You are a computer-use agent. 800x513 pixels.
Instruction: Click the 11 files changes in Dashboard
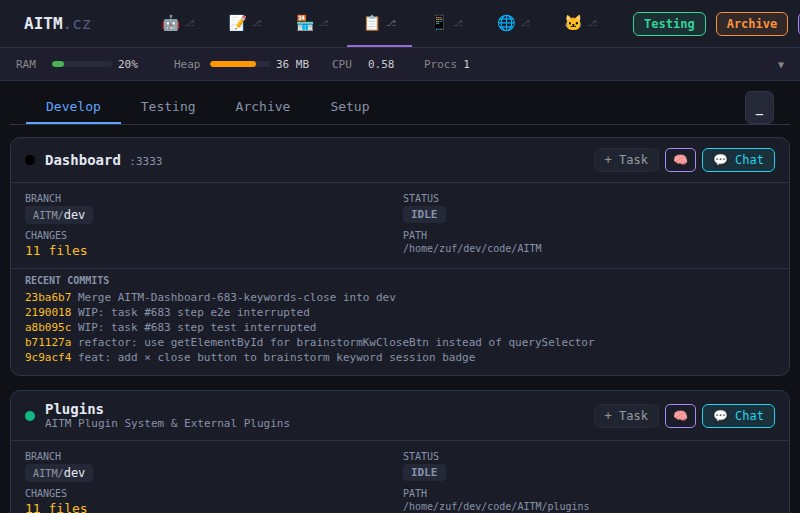tap(56, 251)
